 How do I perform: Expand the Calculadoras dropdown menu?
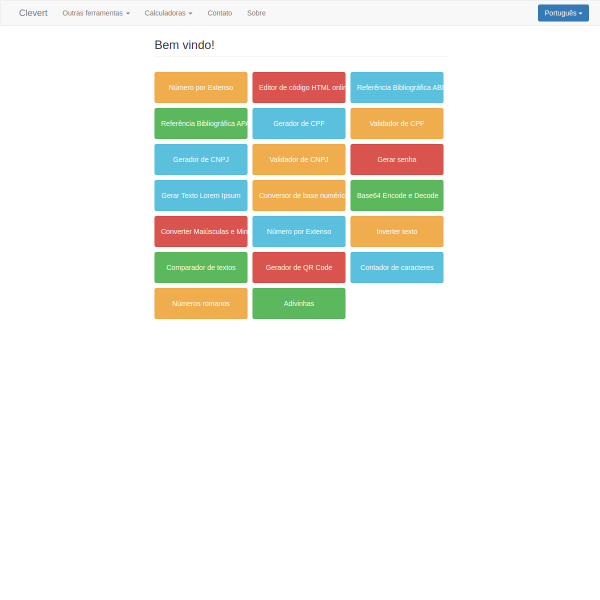pyautogui.click(x=168, y=13)
